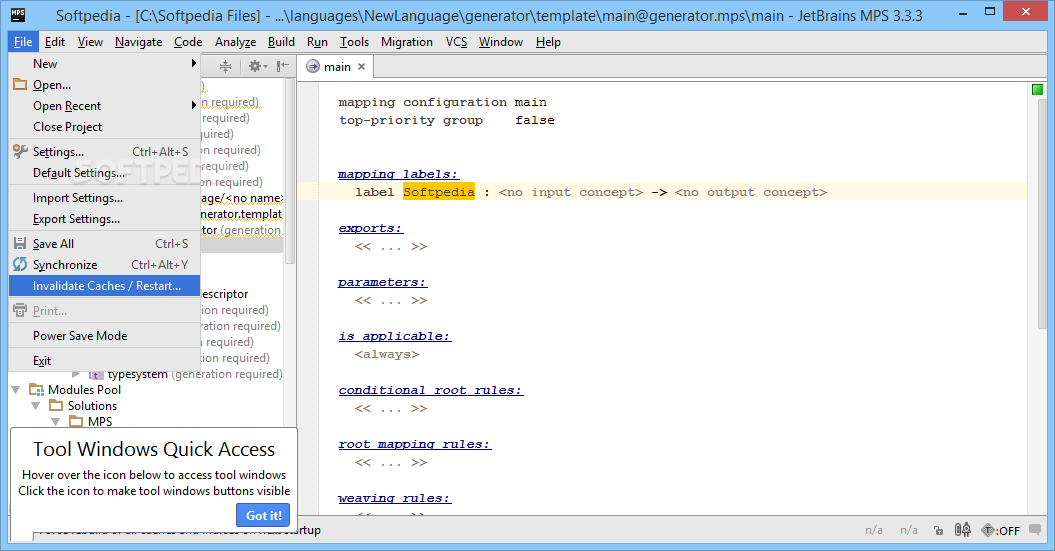Viewport: 1055px width, 551px height.
Task: Choose Synchronize in the File menu
Action: 104,264
